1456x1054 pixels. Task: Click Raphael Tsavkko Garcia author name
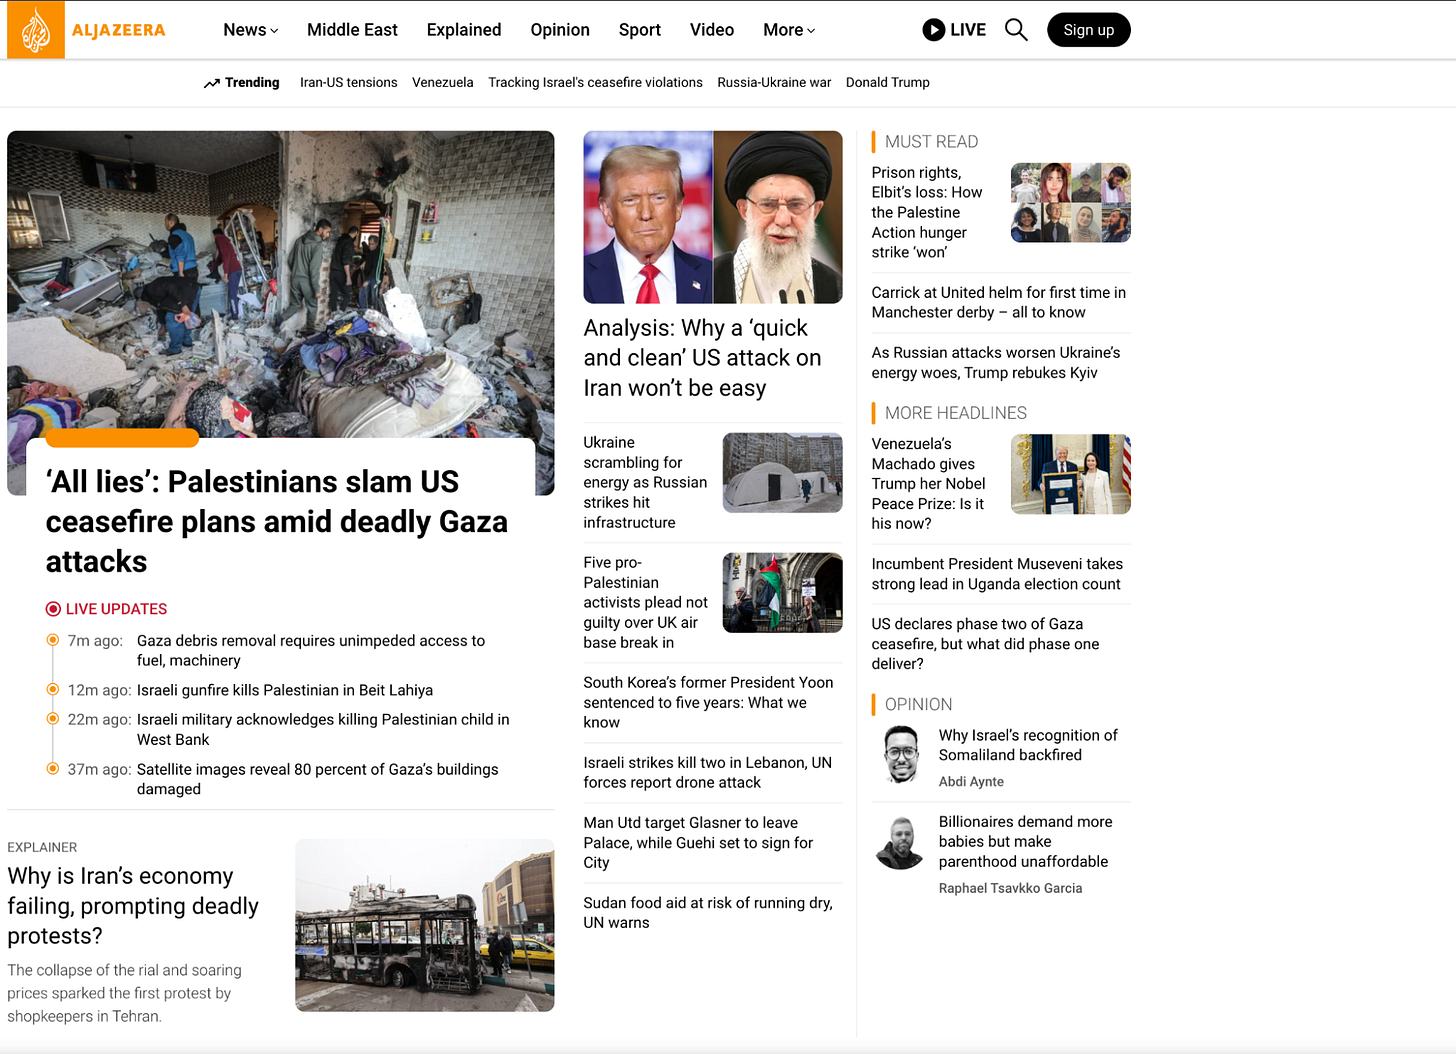1010,888
